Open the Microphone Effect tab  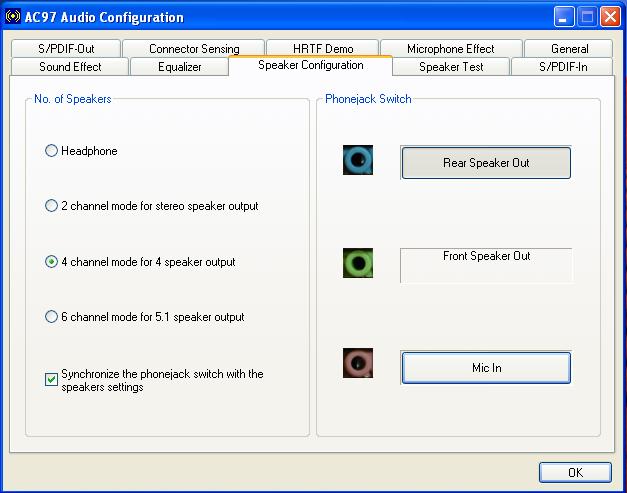[x=450, y=48]
